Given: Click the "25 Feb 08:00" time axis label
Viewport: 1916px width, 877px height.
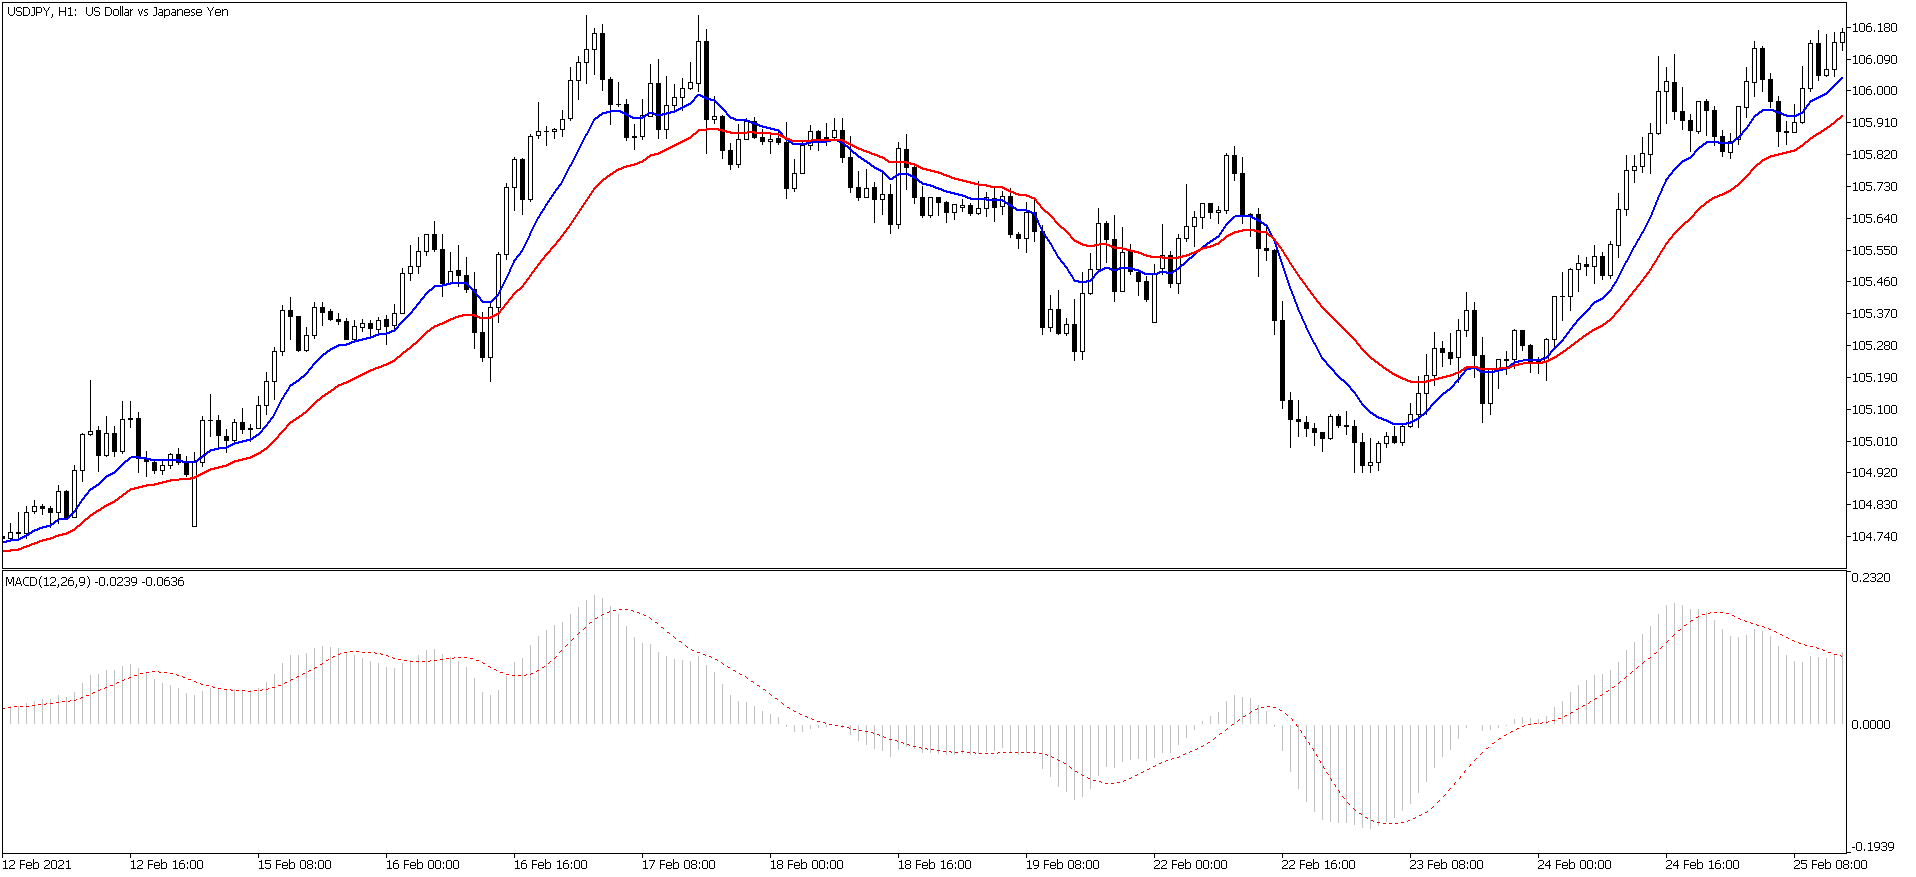Looking at the screenshot, I should coord(1830,865).
